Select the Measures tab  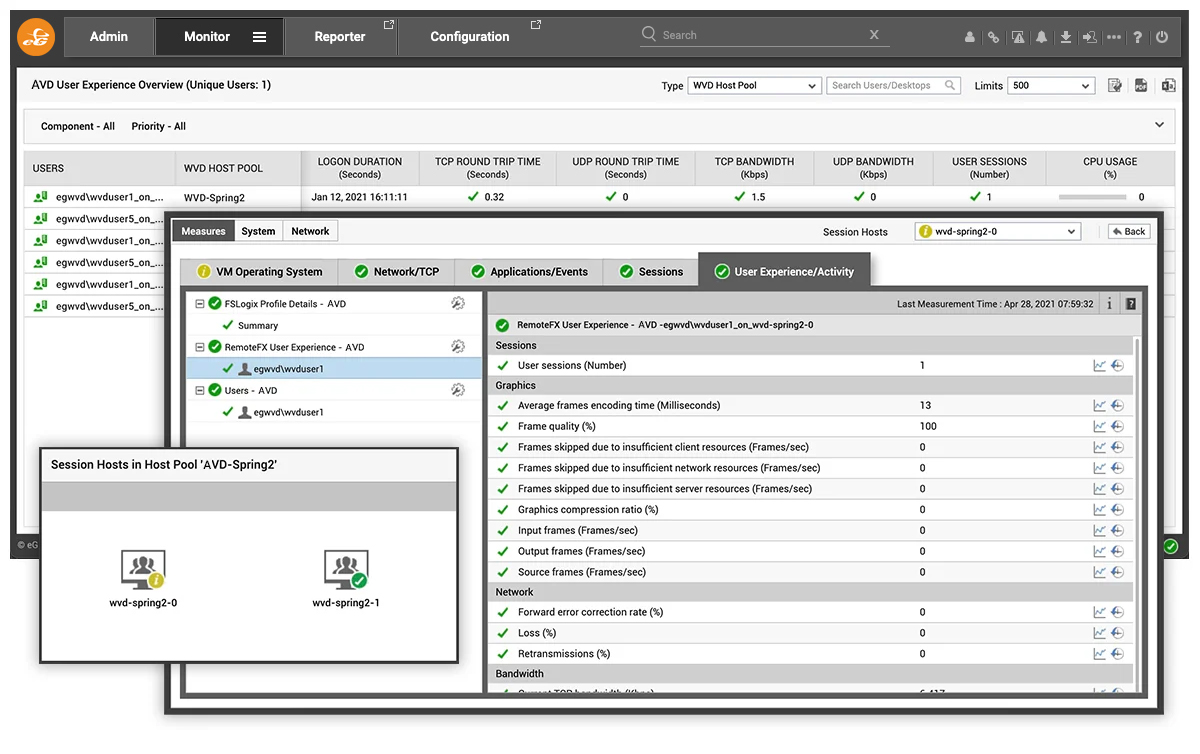point(204,231)
